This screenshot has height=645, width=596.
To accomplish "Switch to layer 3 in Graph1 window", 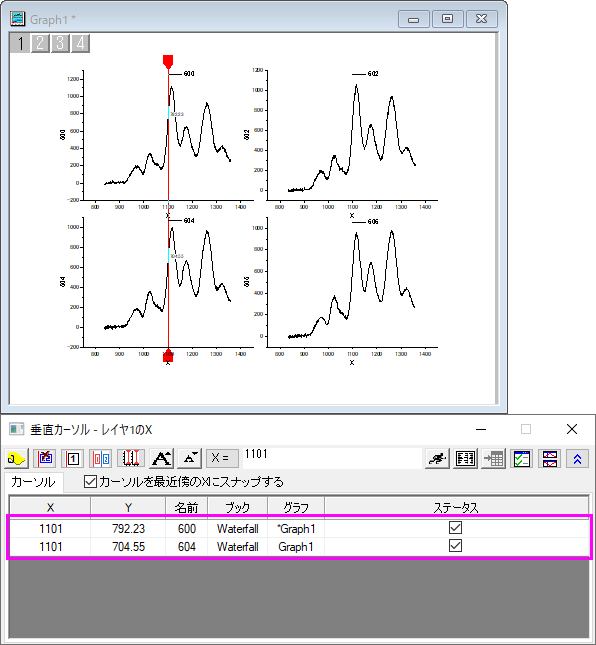I will (x=60, y=43).
